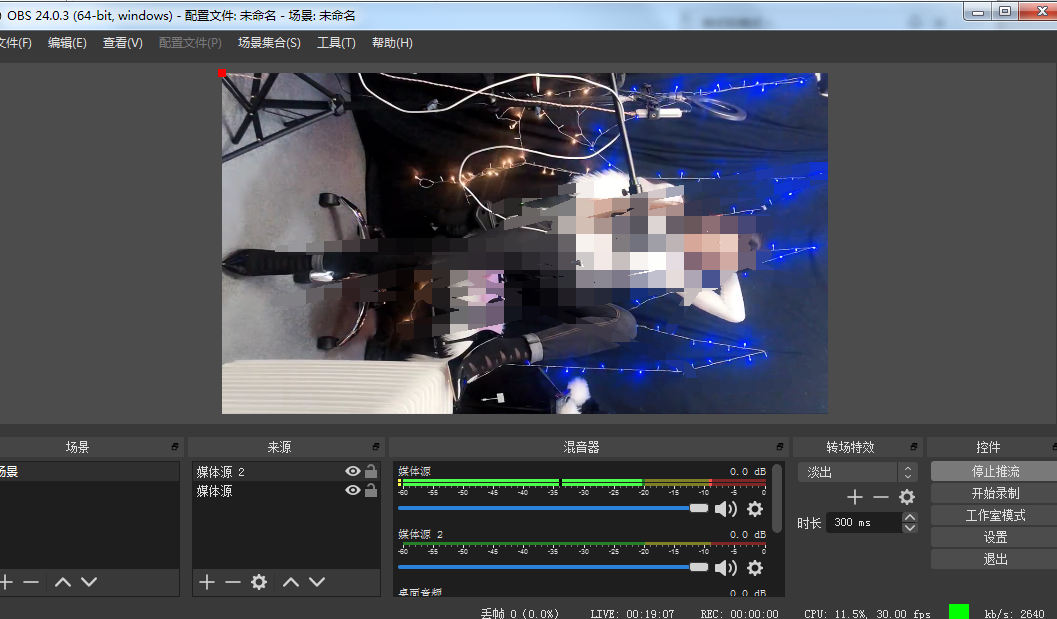Open the 编辑(E) menu
This screenshot has height=619, width=1057.
(67, 42)
